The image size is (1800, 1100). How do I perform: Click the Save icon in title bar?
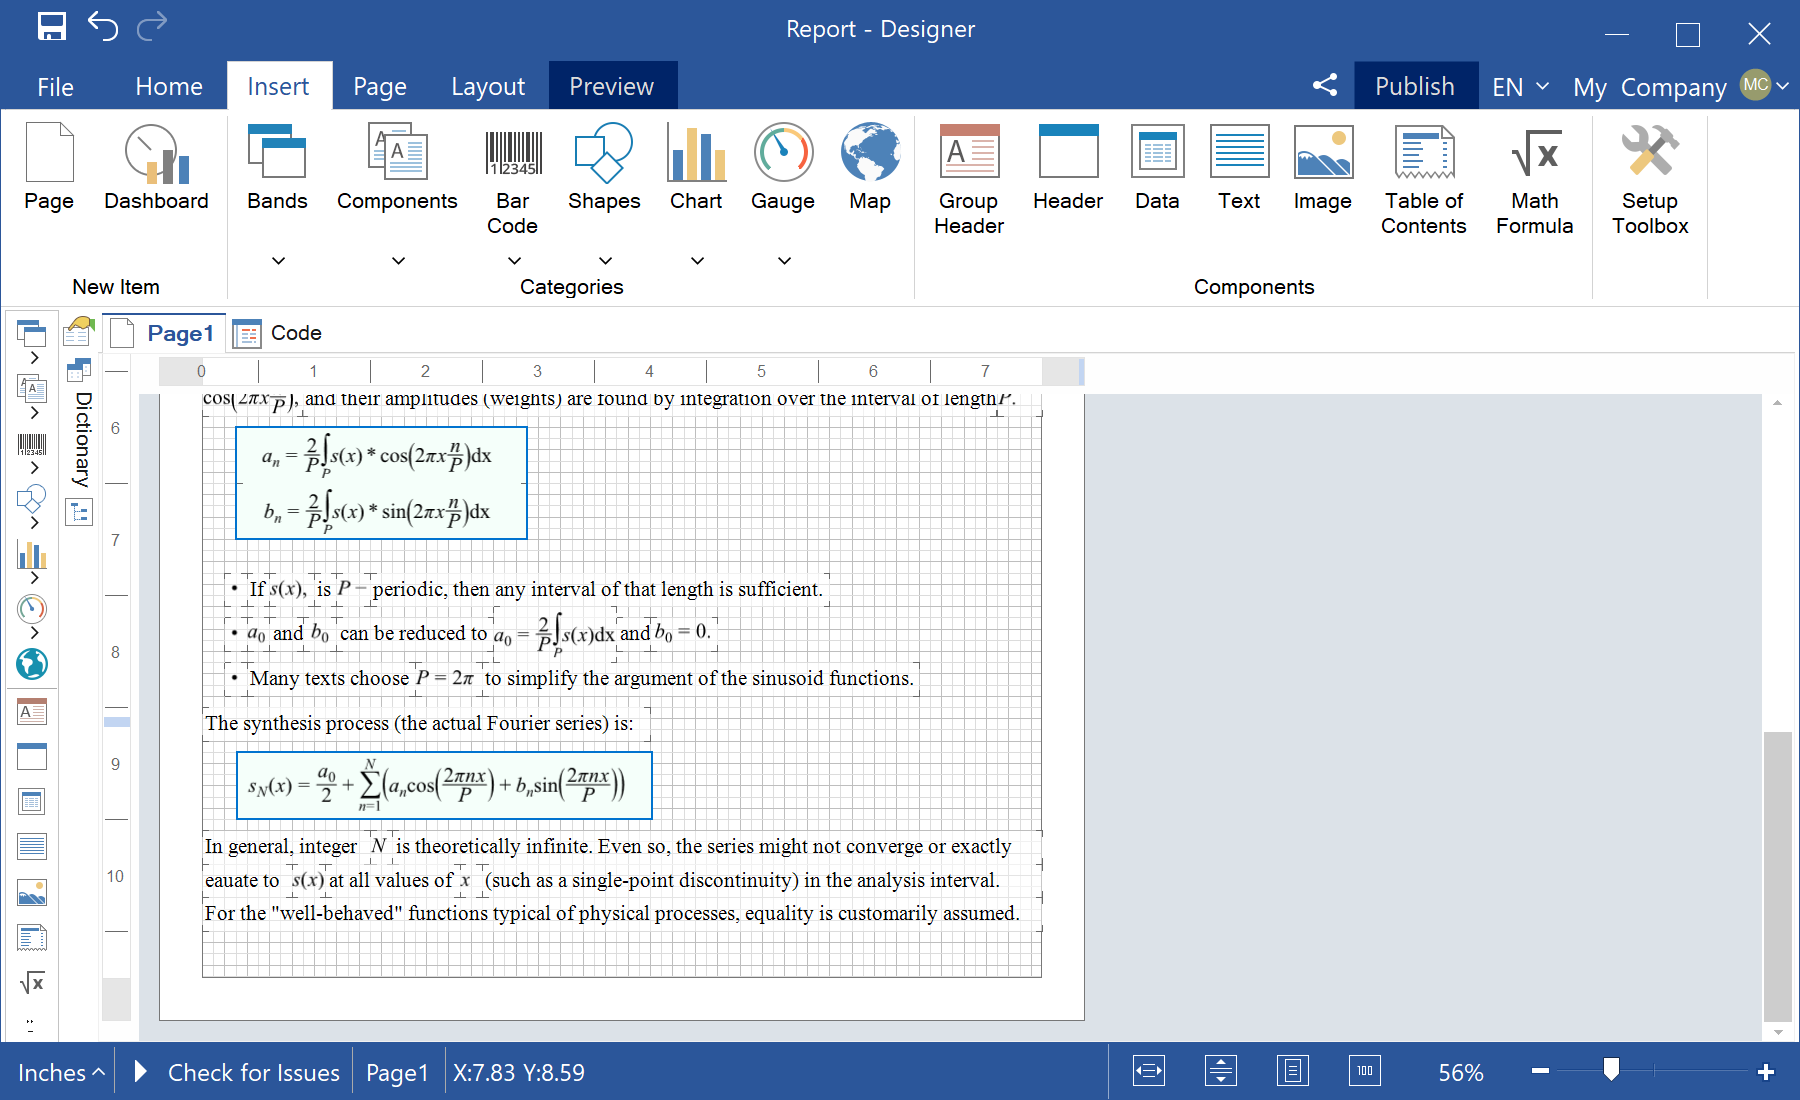click(52, 27)
